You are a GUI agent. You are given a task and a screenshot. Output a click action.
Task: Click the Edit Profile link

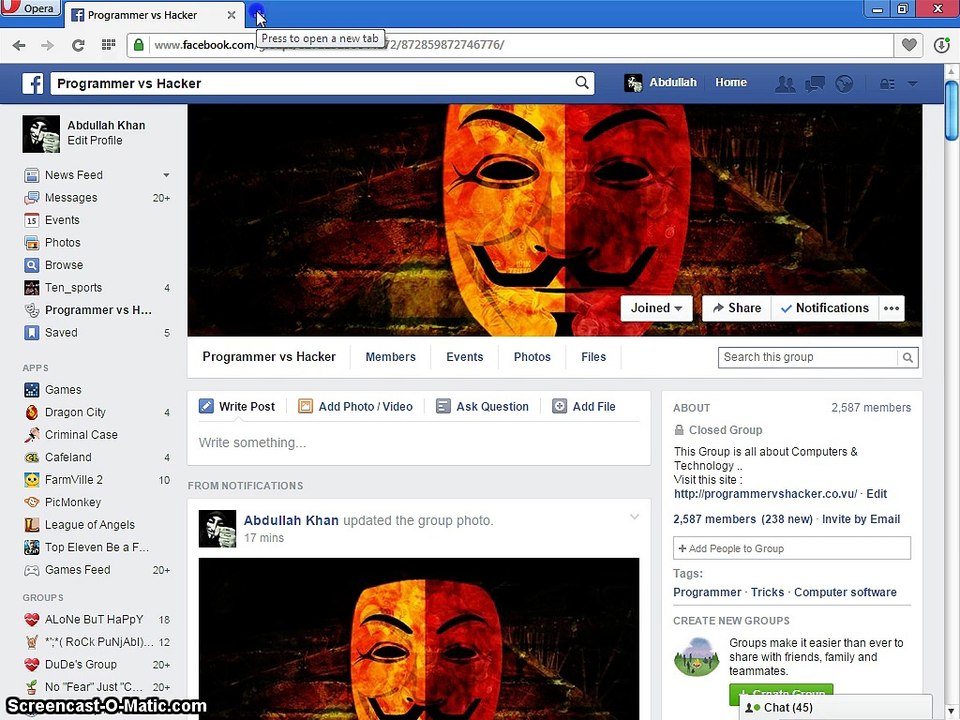click(x=95, y=140)
